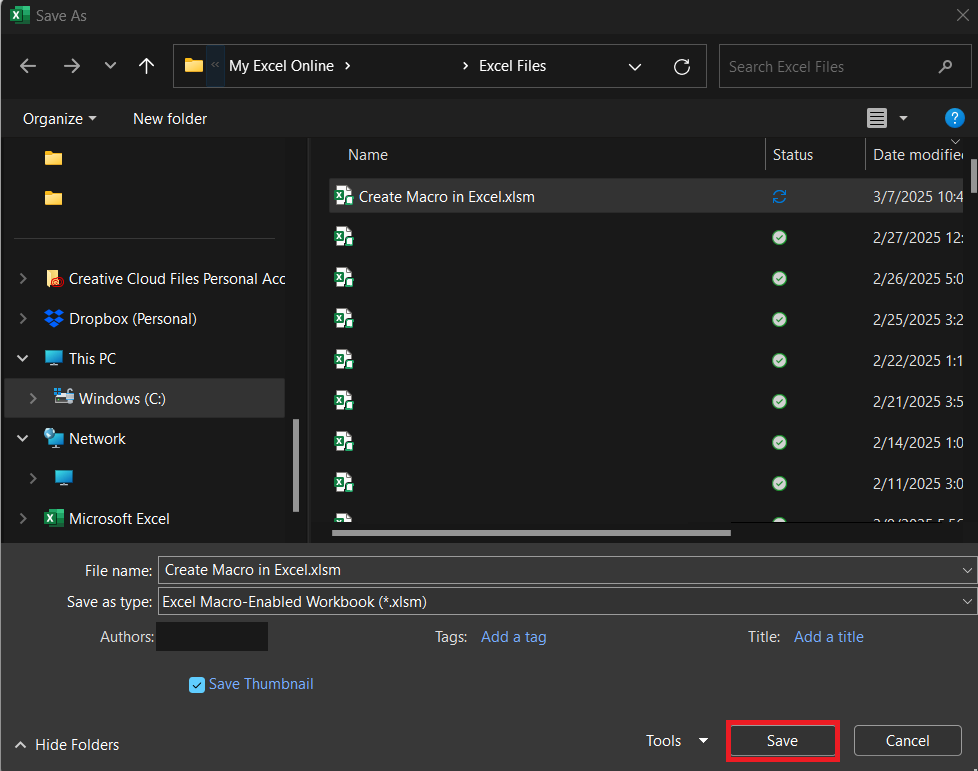Click the Save button
The height and width of the screenshot is (771, 978).
[x=782, y=740]
